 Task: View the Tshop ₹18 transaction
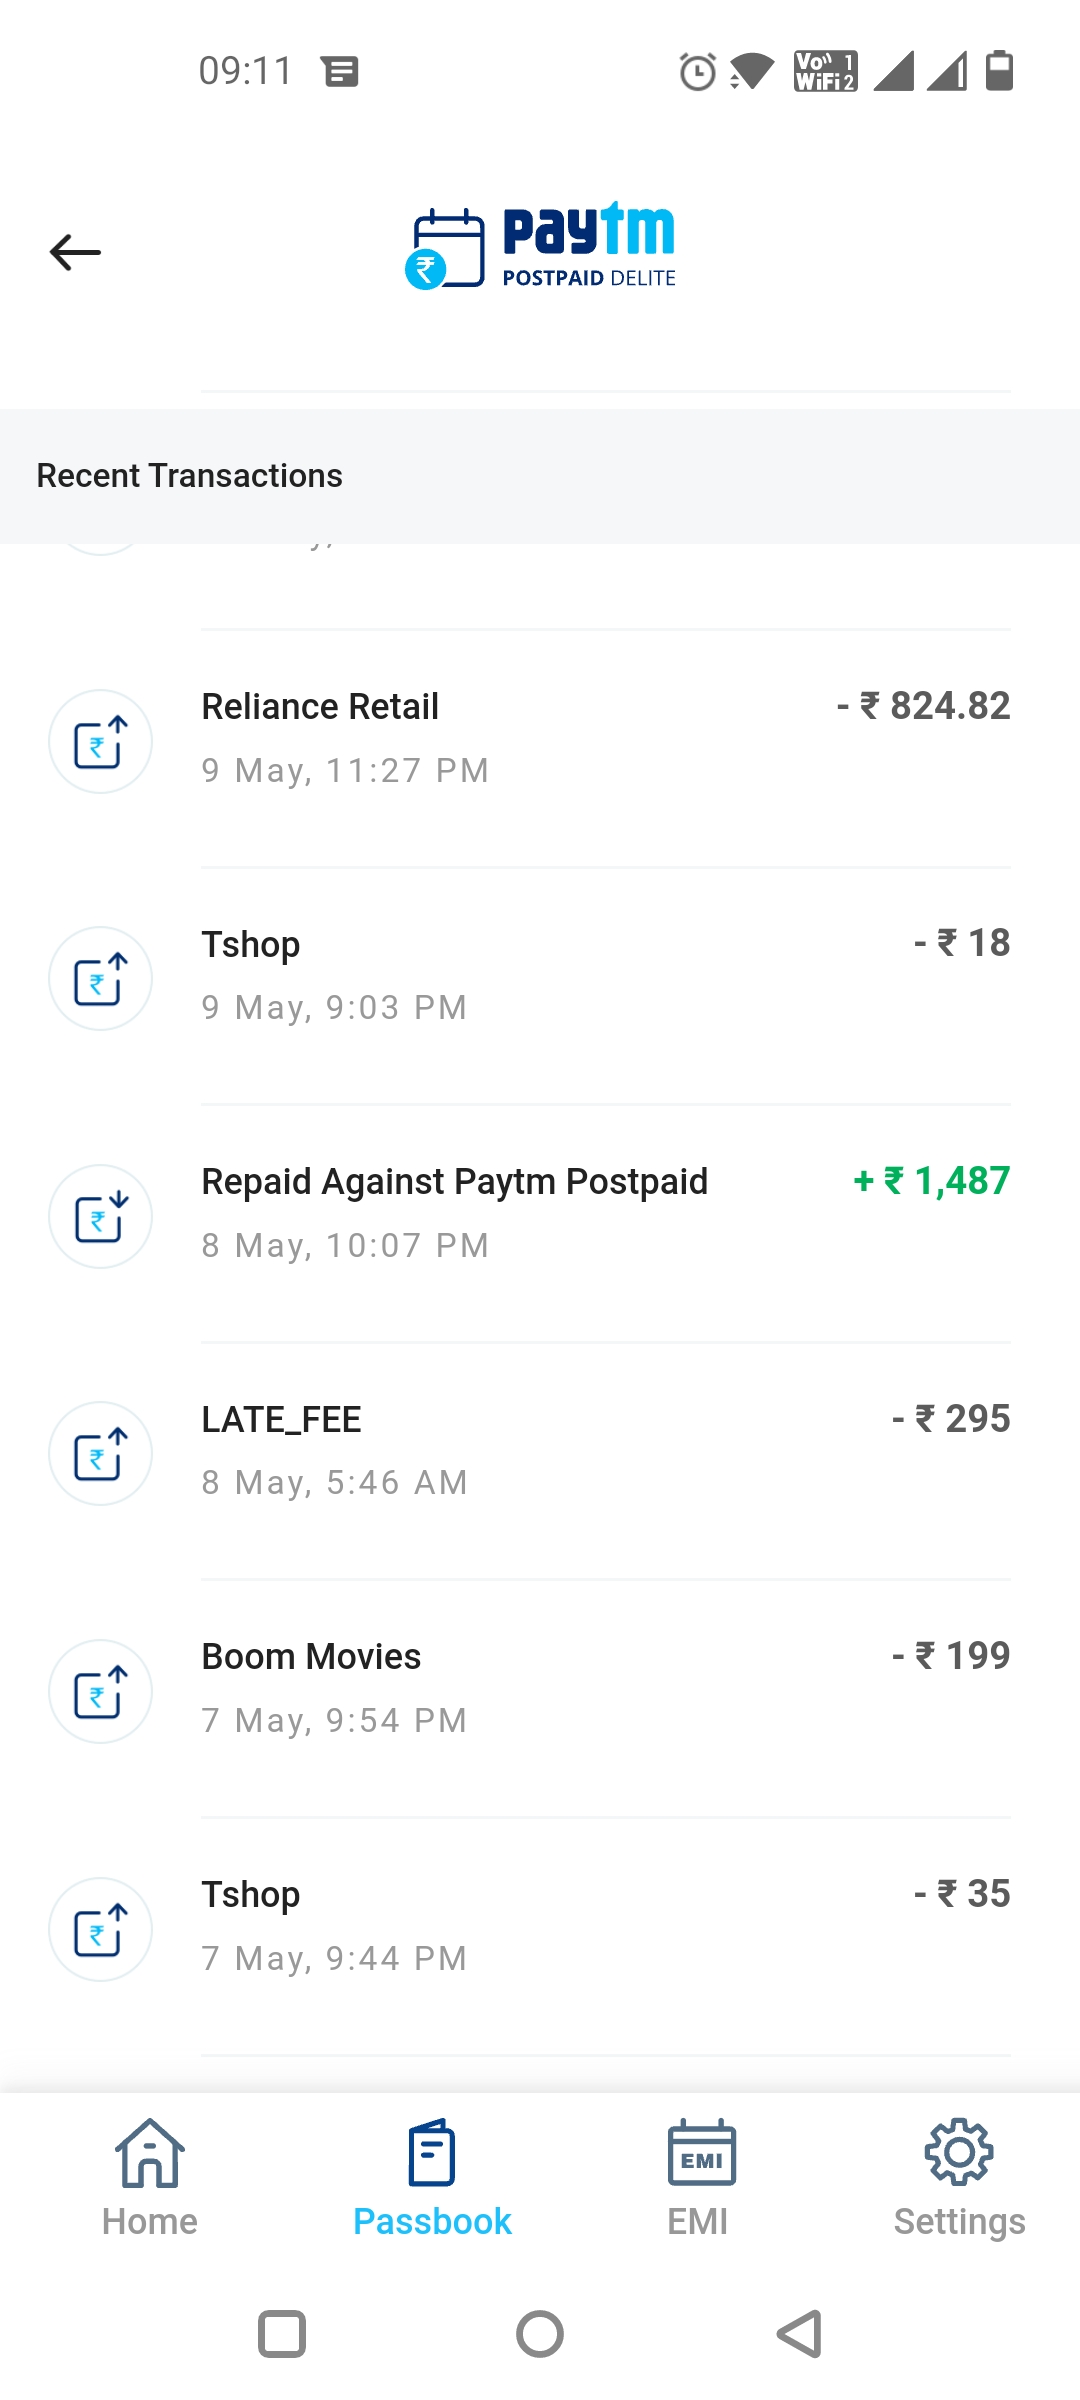pos(962,943)
